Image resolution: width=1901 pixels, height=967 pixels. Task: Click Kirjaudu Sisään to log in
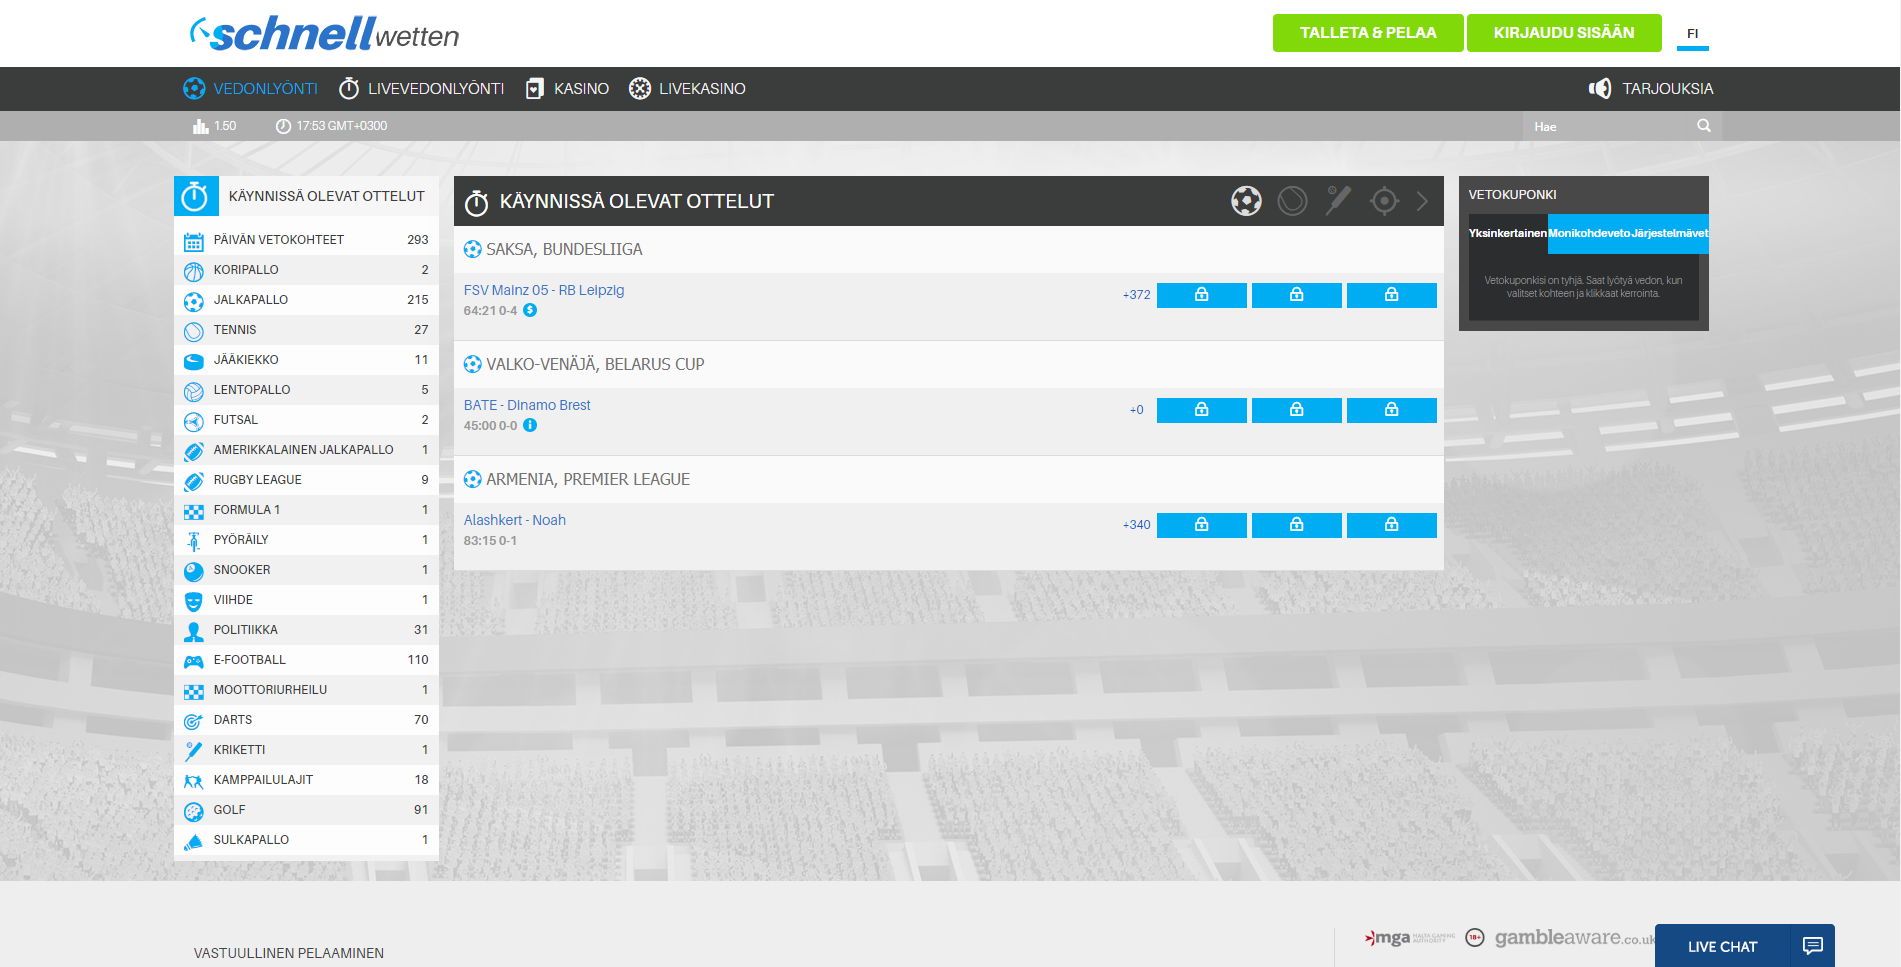[1563, 33]
